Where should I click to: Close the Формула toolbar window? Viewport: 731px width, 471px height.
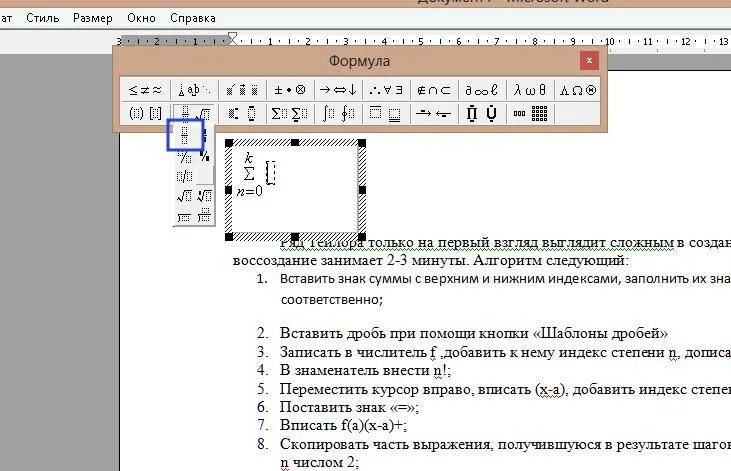pyautogui.click(x=589, y=61)
